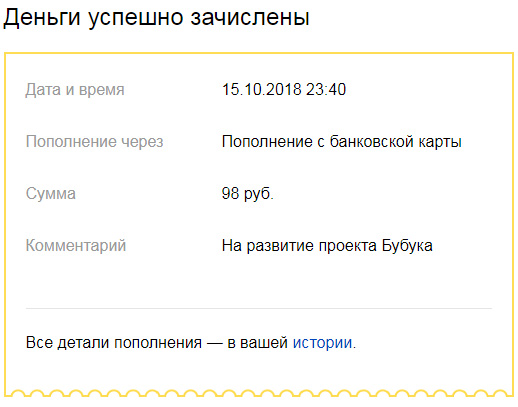Click the word зачислены in the heading
This screenshot has width=518, height=407.
250,17
